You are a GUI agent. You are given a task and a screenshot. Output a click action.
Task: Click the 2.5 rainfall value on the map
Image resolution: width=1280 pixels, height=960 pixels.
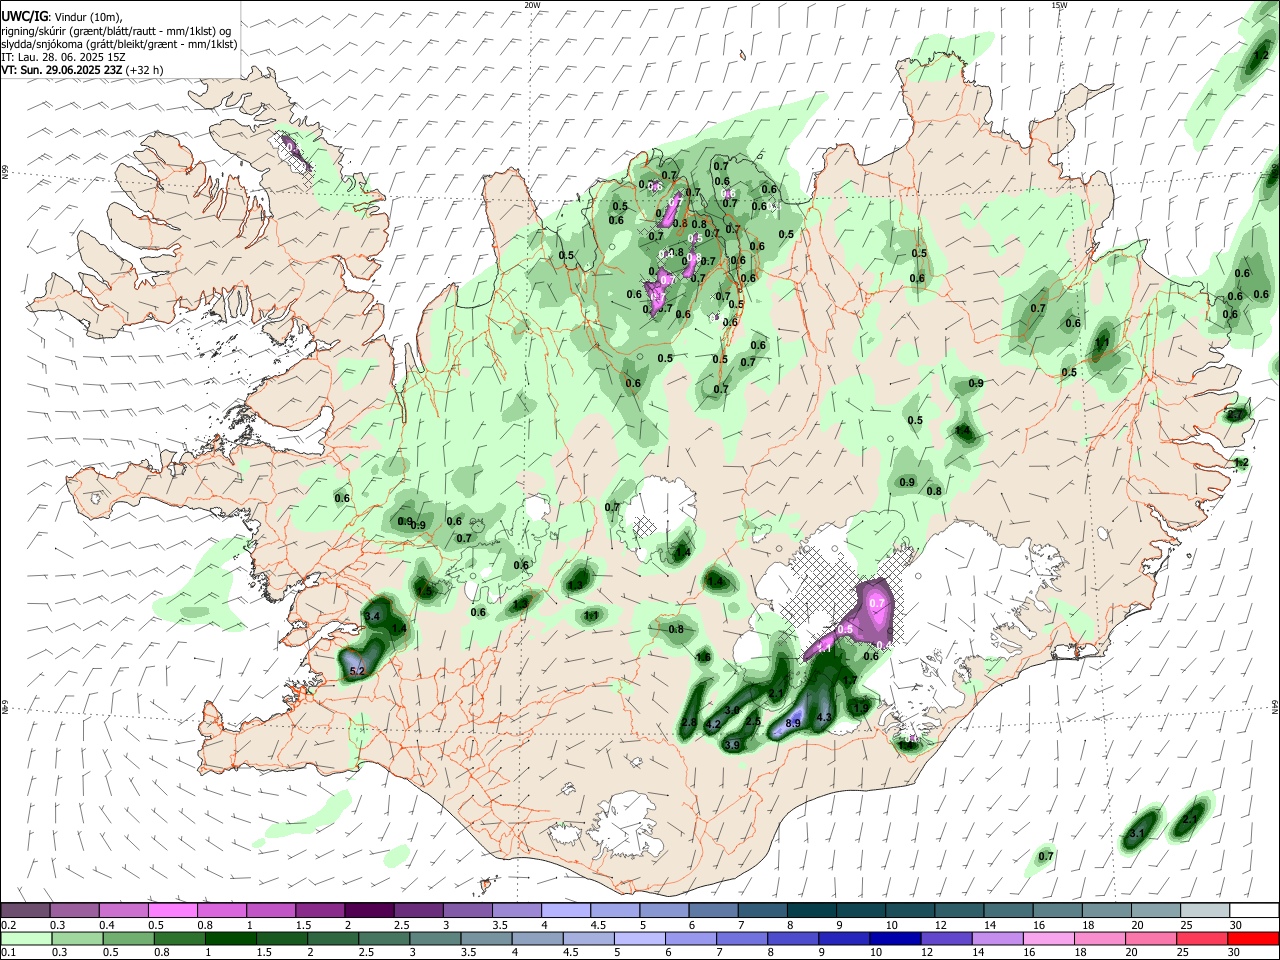coord(754,721)
